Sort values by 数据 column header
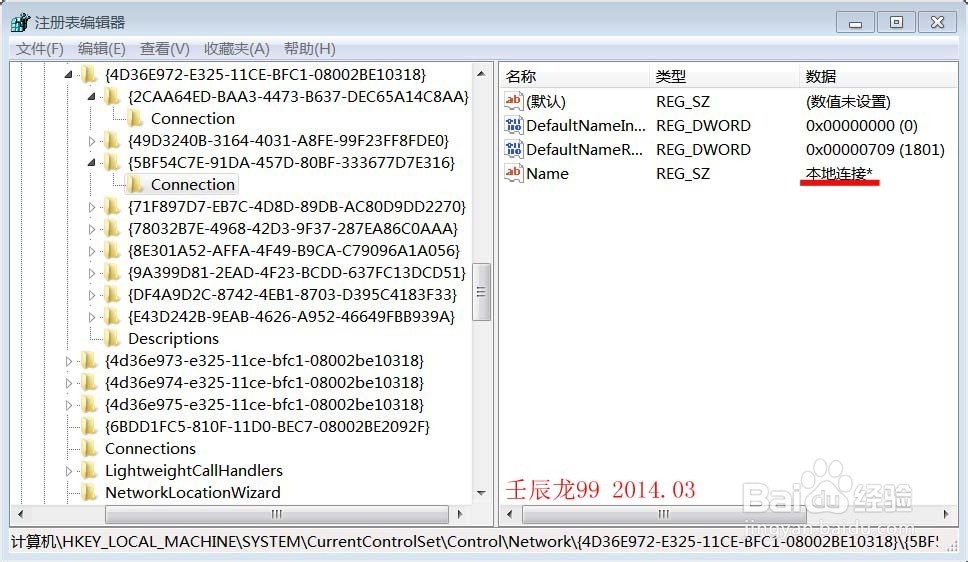 pyautogui.click(x=879, y=77)
